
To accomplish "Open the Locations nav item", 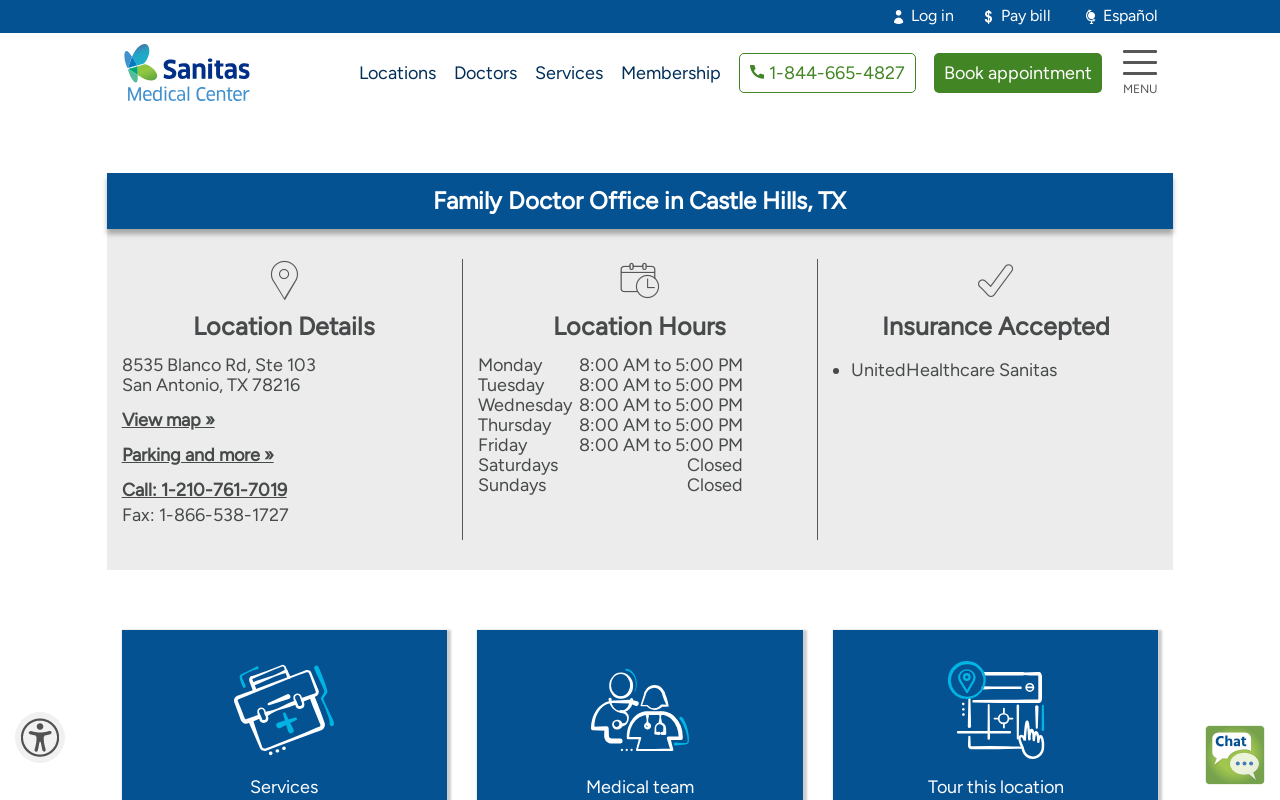I will 397,73.
